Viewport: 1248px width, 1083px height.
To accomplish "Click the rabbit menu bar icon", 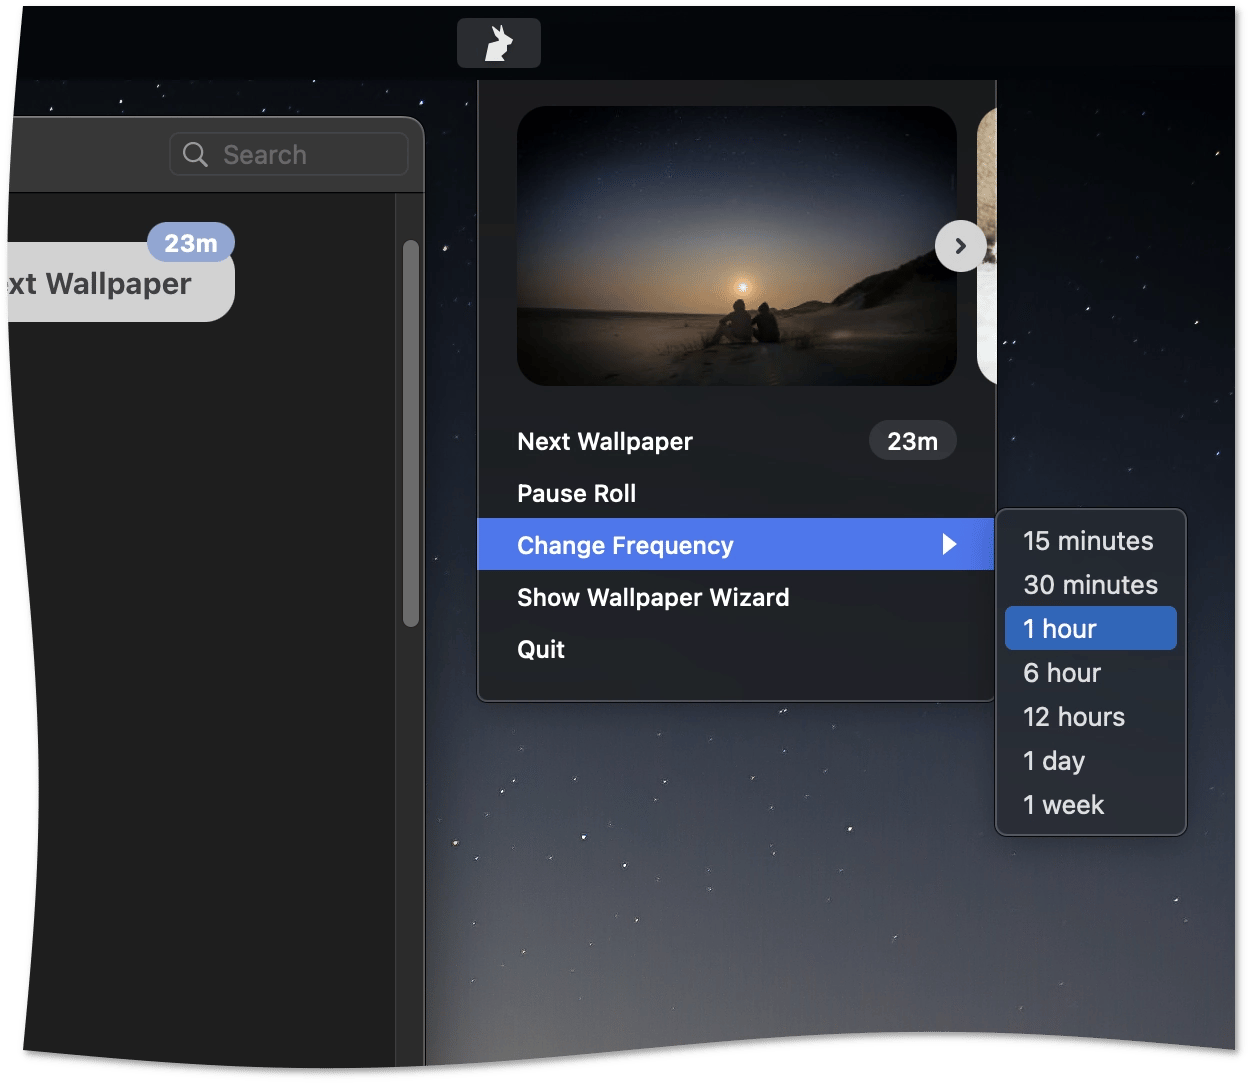I will (x=498, y=43).
